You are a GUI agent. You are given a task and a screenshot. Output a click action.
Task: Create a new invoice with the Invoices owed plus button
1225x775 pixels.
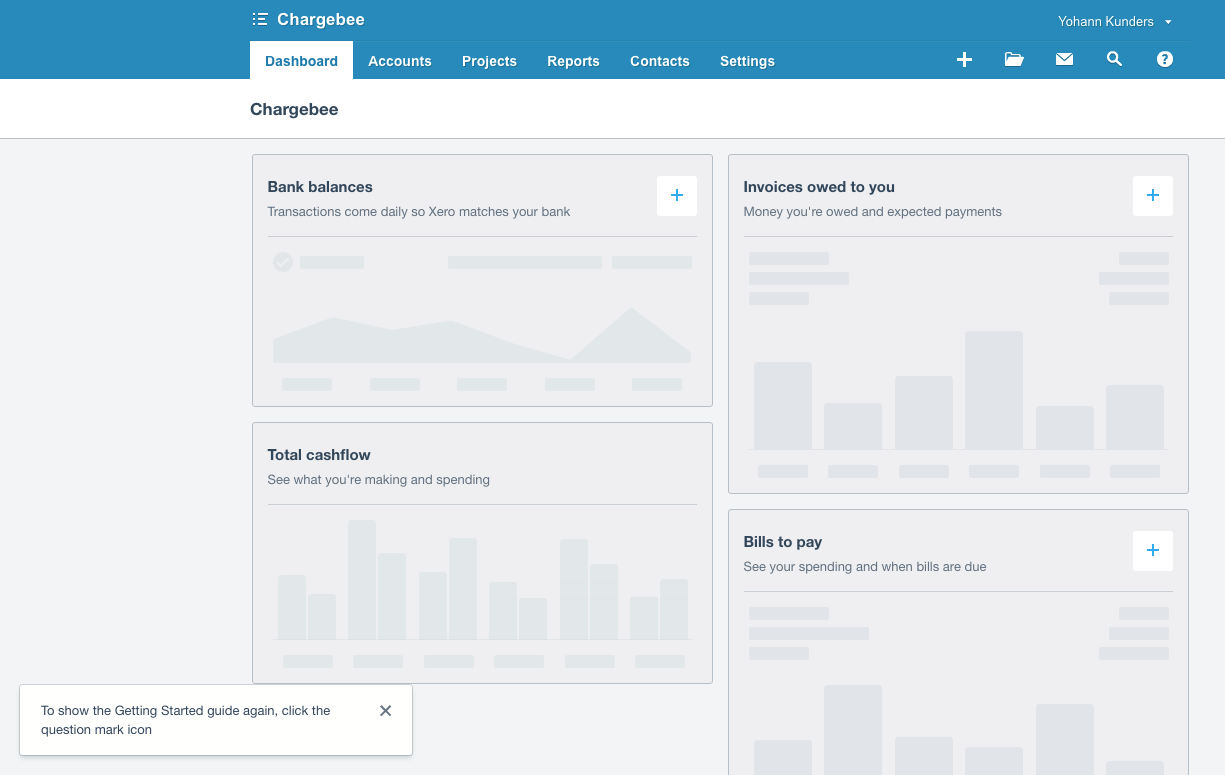[x=1153, y=195]
